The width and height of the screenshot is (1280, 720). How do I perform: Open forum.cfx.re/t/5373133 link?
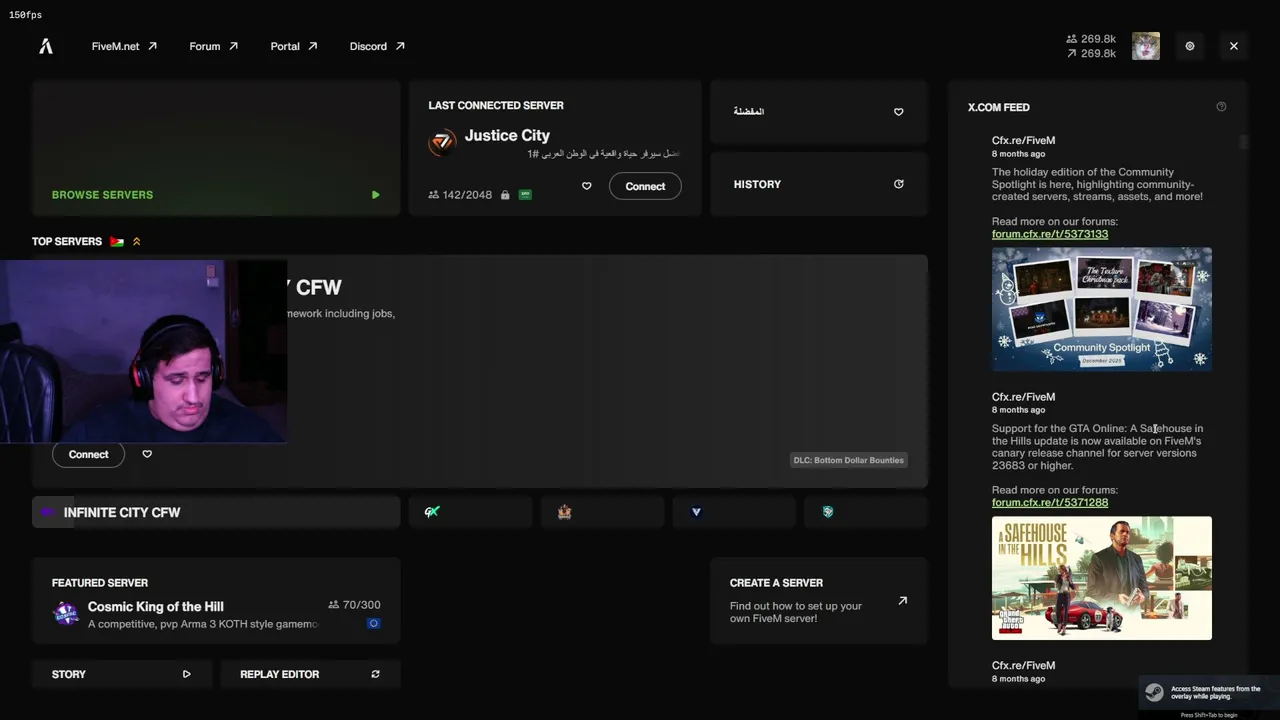click(x=1050, y=234)
